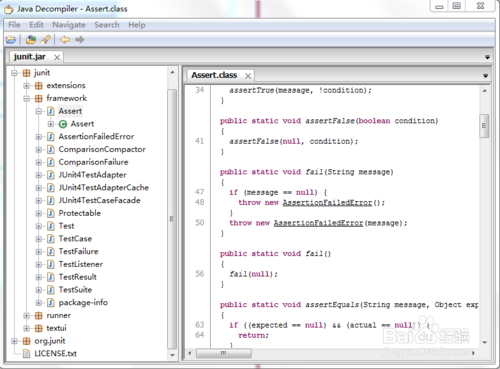Click the Open File folder icon
The image size is (500, 369).
click(11, 40)
